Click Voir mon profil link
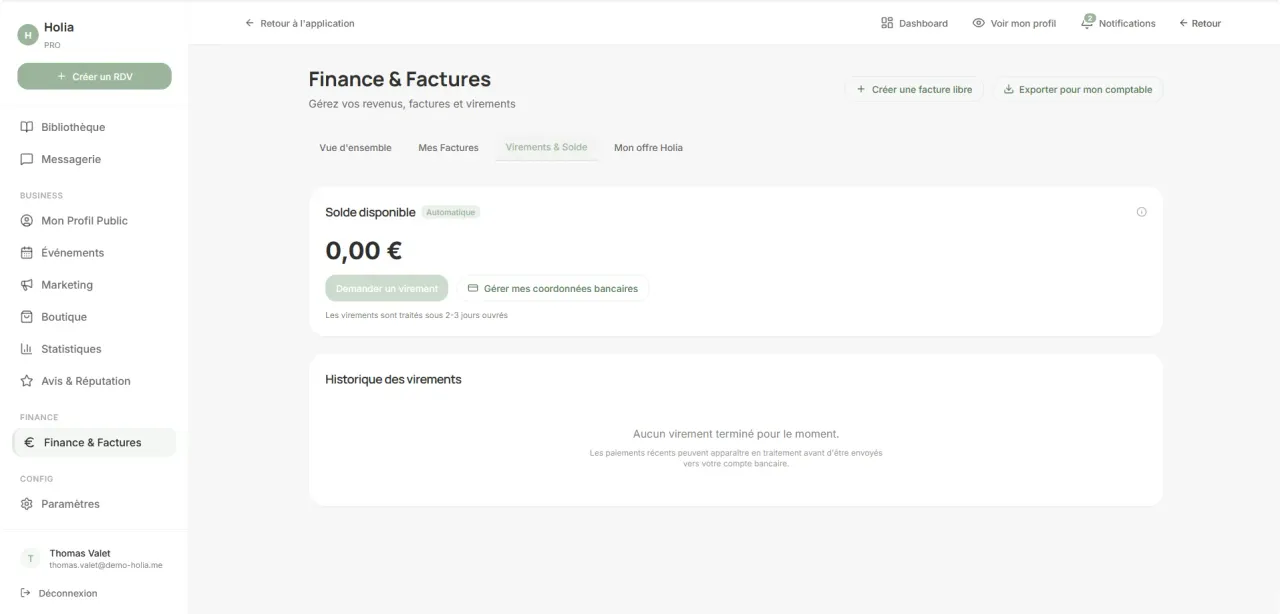Viewport: 1280px width, 614px height. (x=1014, y=23)
